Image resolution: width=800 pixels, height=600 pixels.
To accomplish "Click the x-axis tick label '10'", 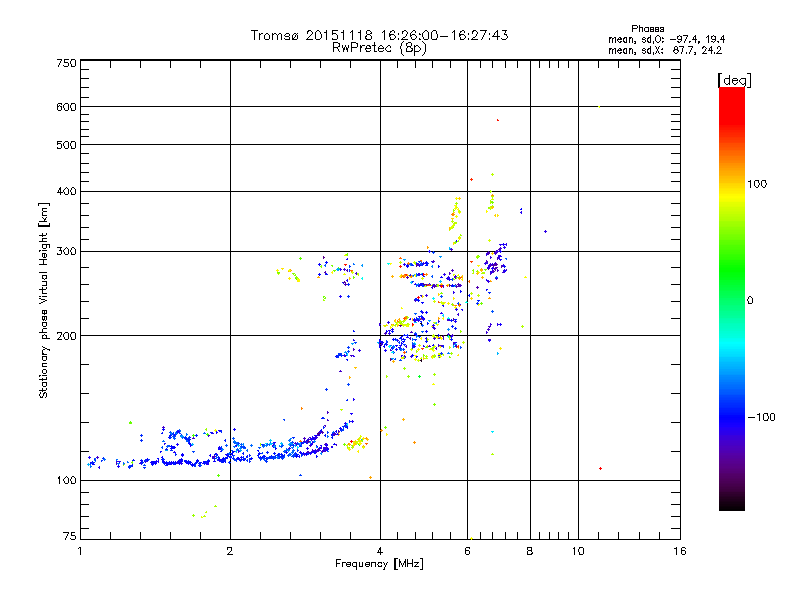I will (578, 551).
